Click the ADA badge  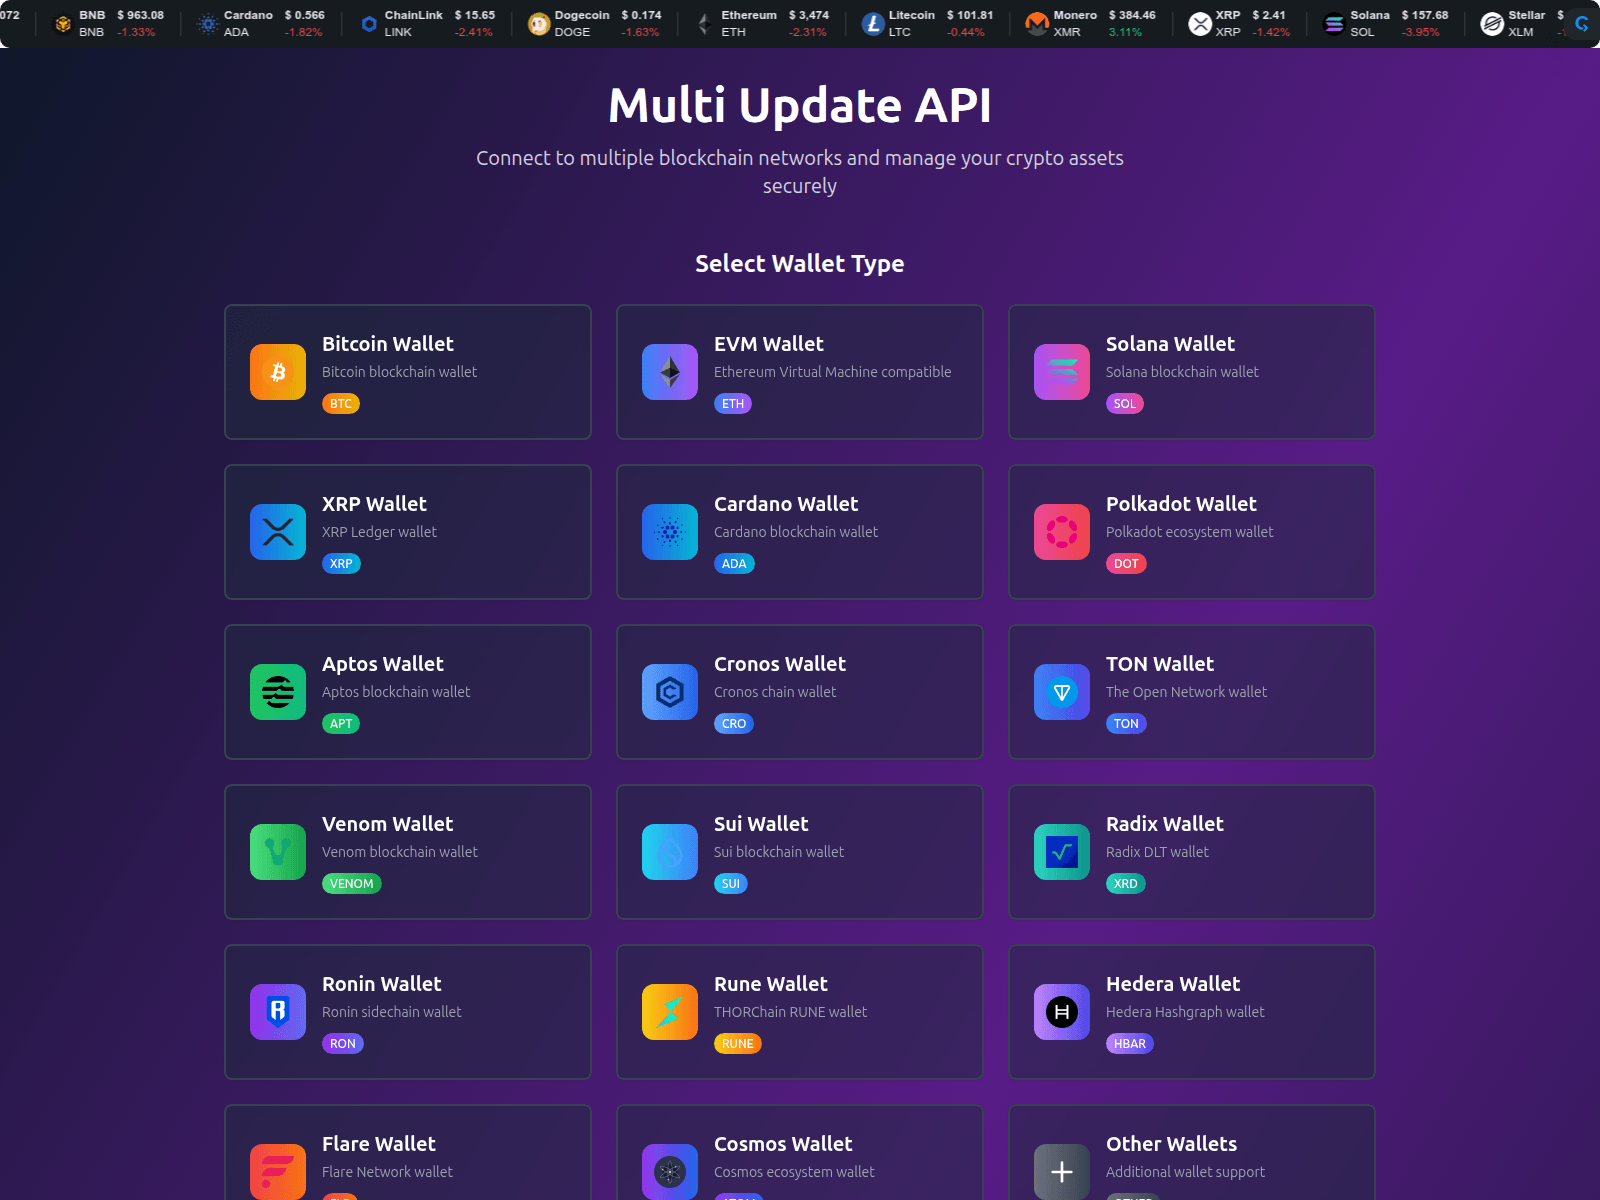[734, 564]
